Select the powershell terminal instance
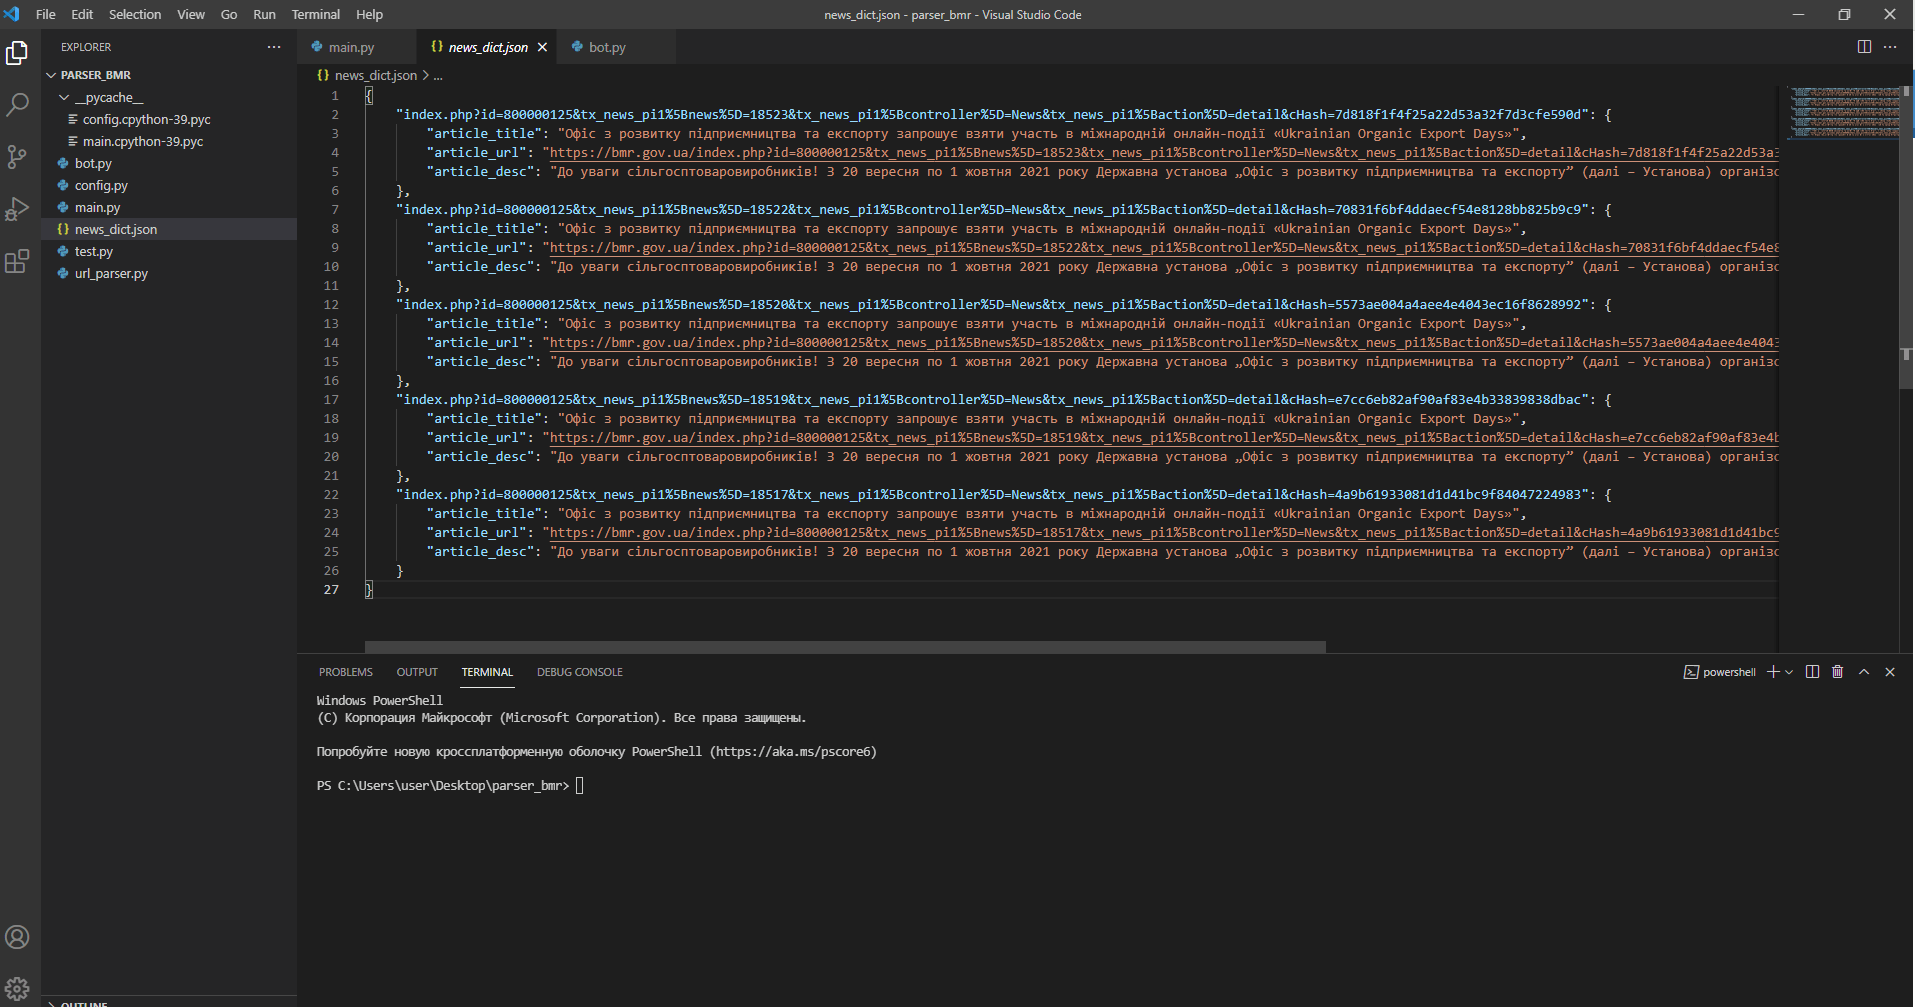This screenshot has width=1915, height=1007. [x=1720, y=672]
